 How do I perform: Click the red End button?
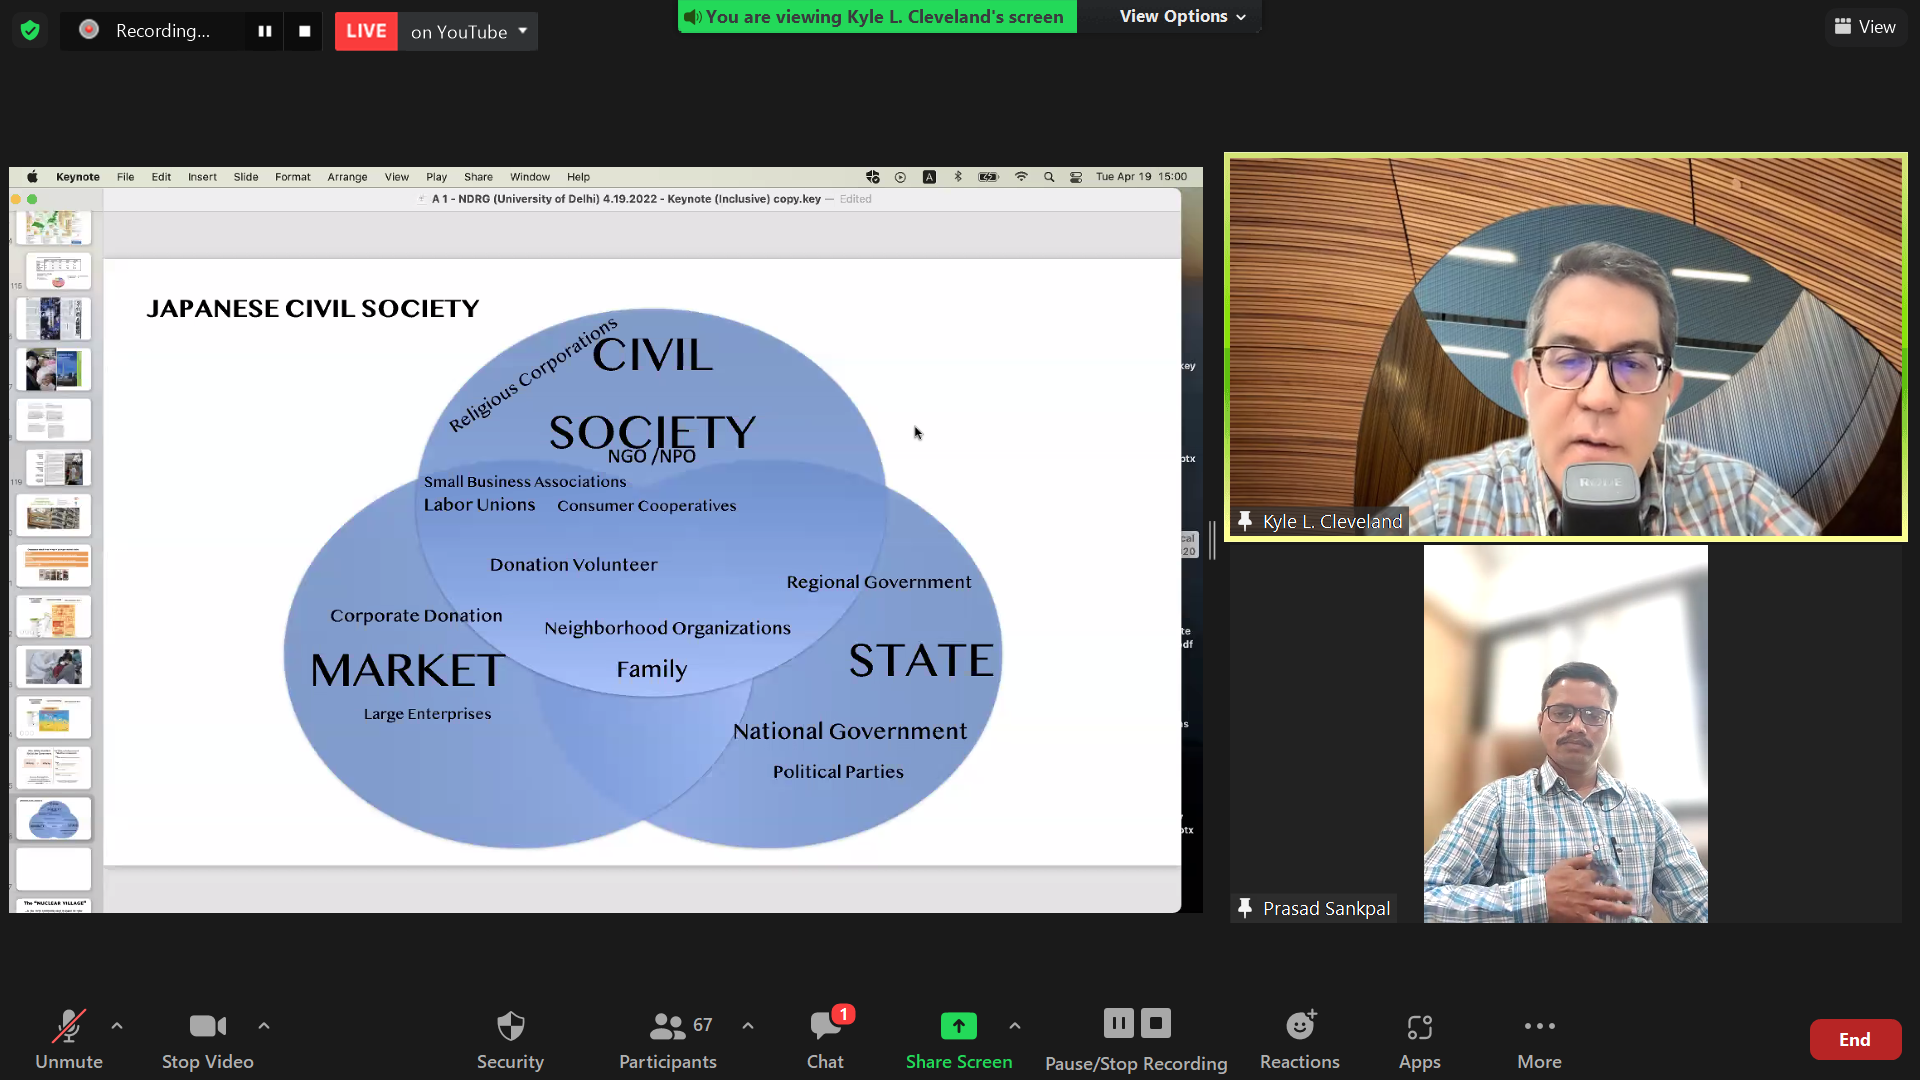pyautogui.click(x=1854, y=1039)
